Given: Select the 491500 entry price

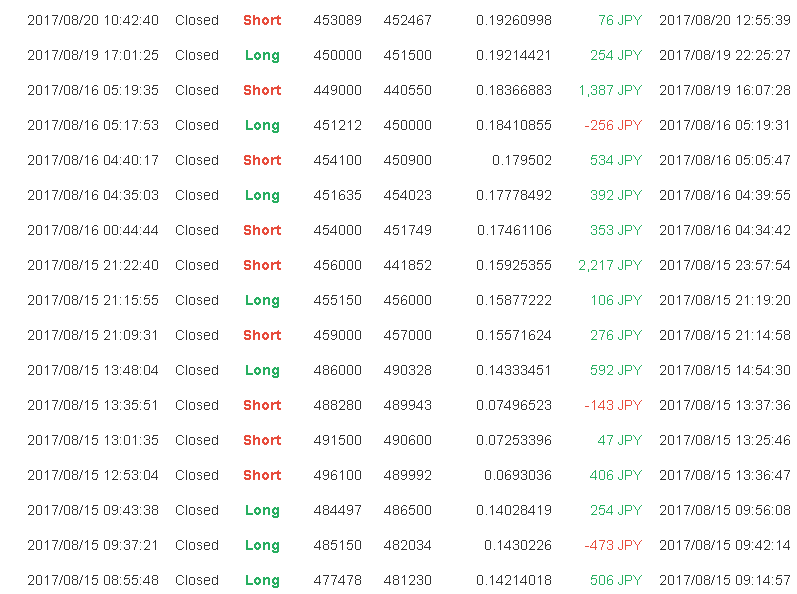Looking at the screenshot, I should [x=338, y=441].
